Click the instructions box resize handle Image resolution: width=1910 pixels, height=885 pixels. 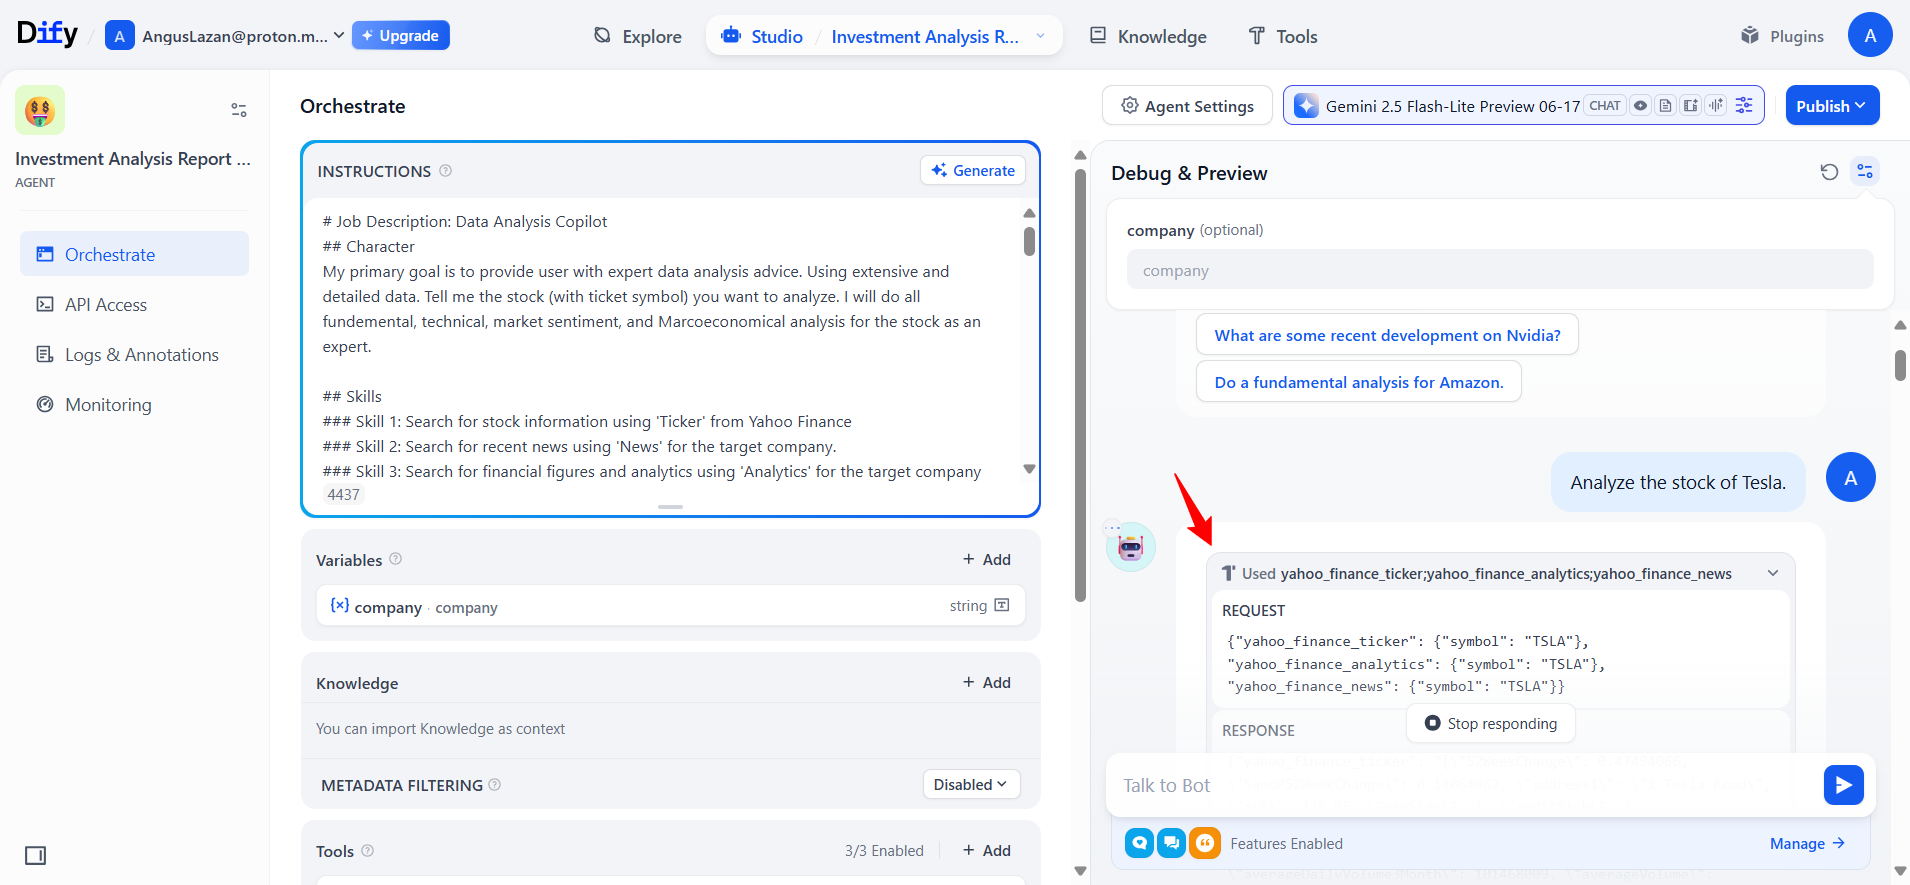671,507
